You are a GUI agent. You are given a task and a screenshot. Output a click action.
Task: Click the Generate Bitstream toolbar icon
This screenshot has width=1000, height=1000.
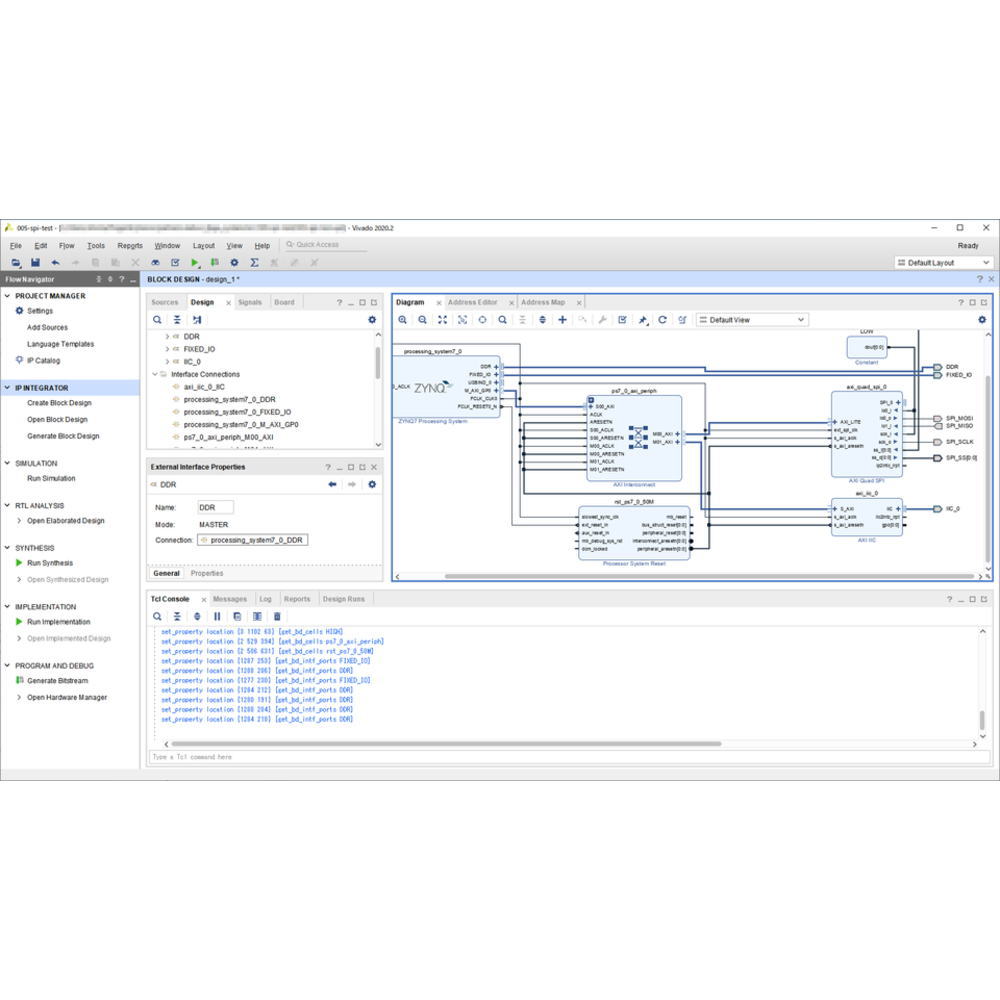(215, 263)
